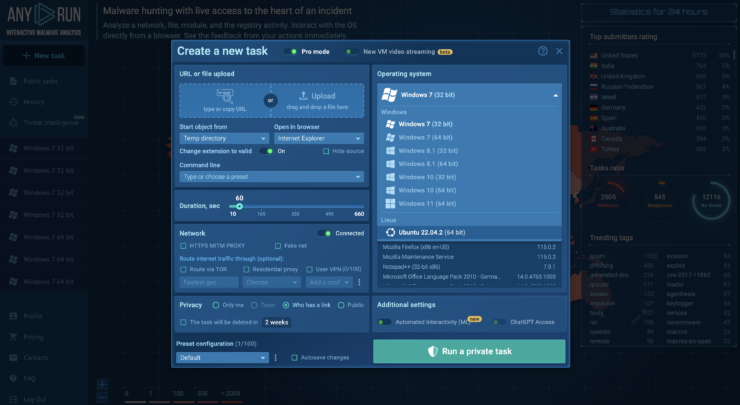Check User VPN option

310,269
